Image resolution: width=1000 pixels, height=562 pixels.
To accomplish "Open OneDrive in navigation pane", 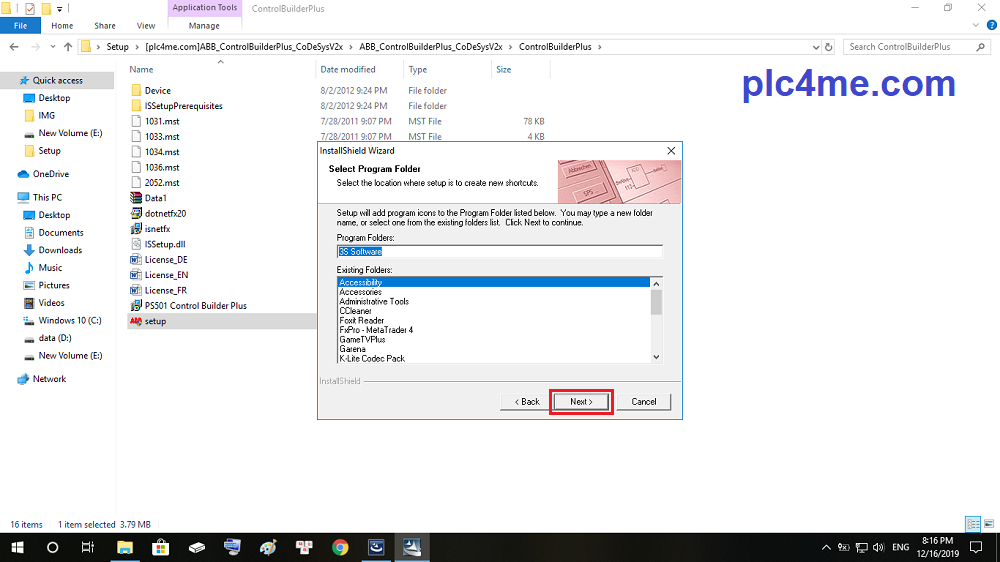I will click(50, 174).
